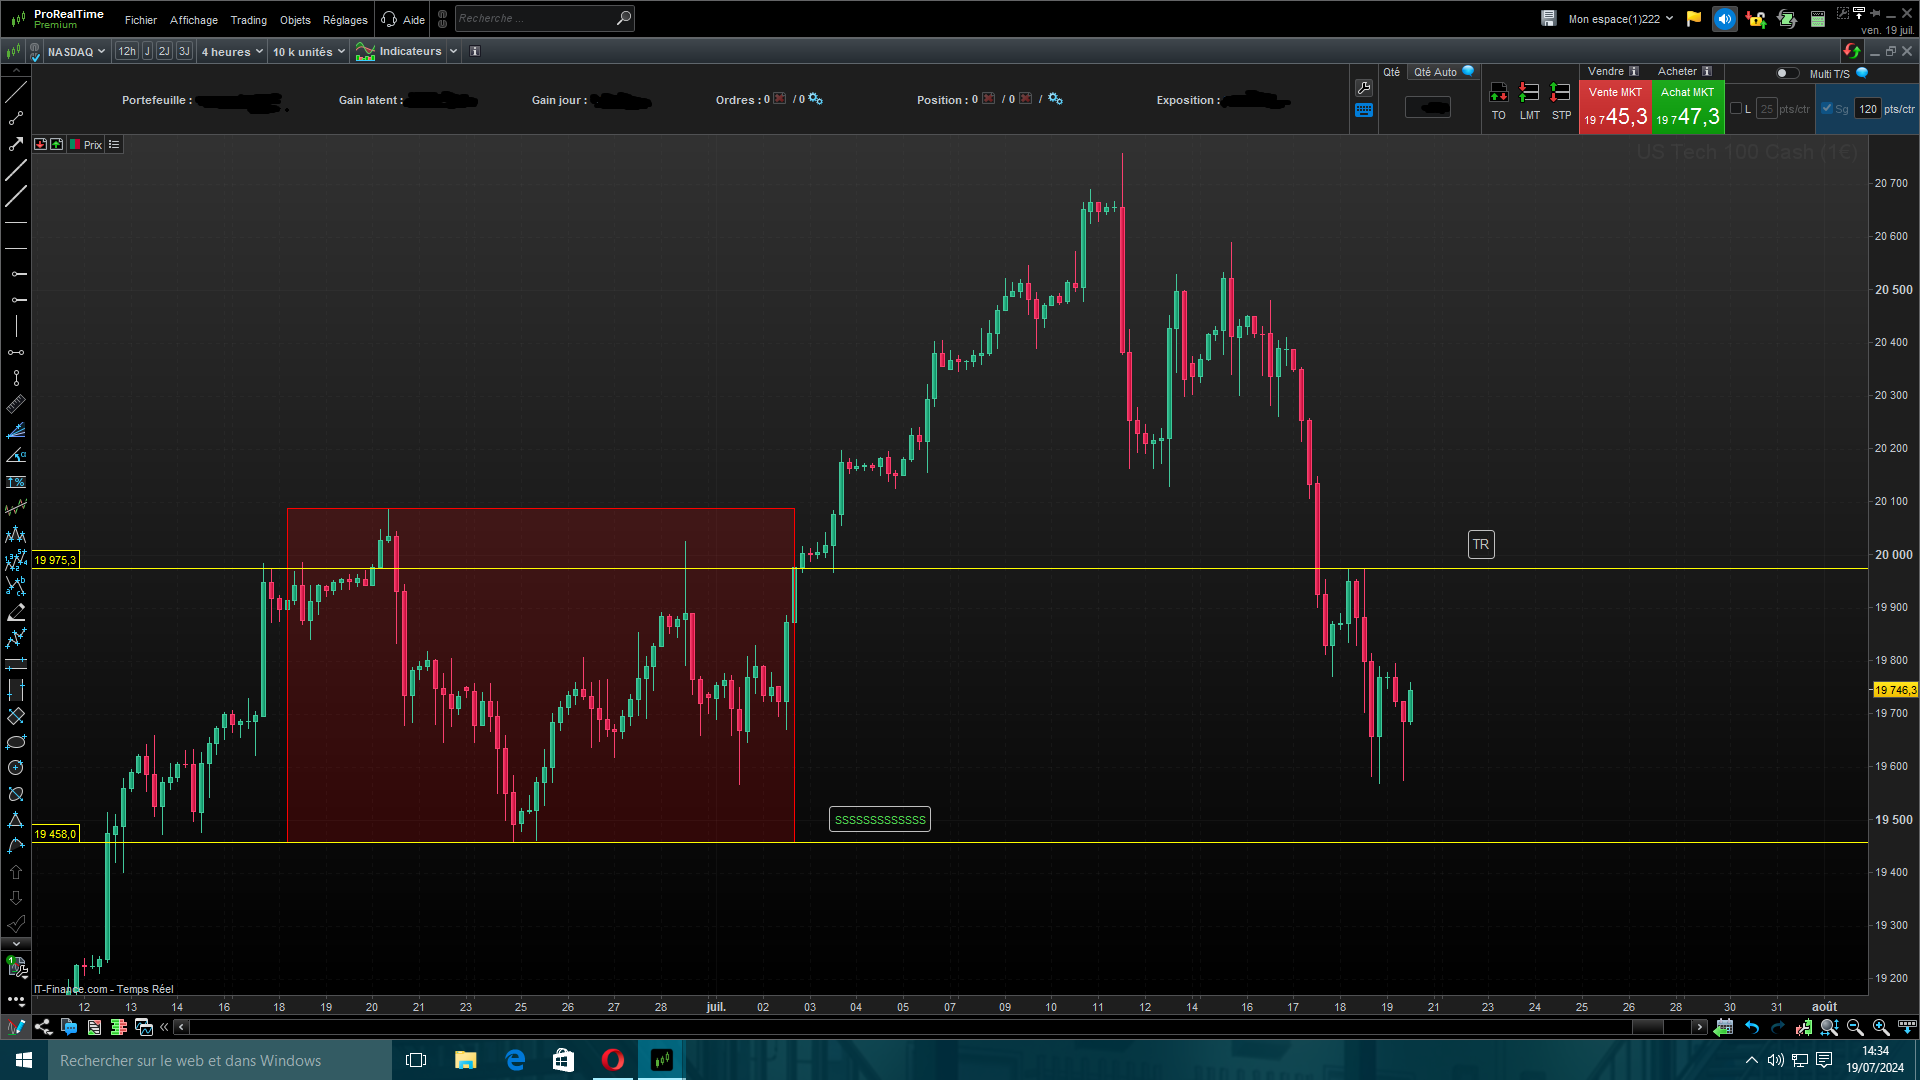Click the blue undo arrow
This screenshot has height=1080, width=1920.
point(1752,1027)
